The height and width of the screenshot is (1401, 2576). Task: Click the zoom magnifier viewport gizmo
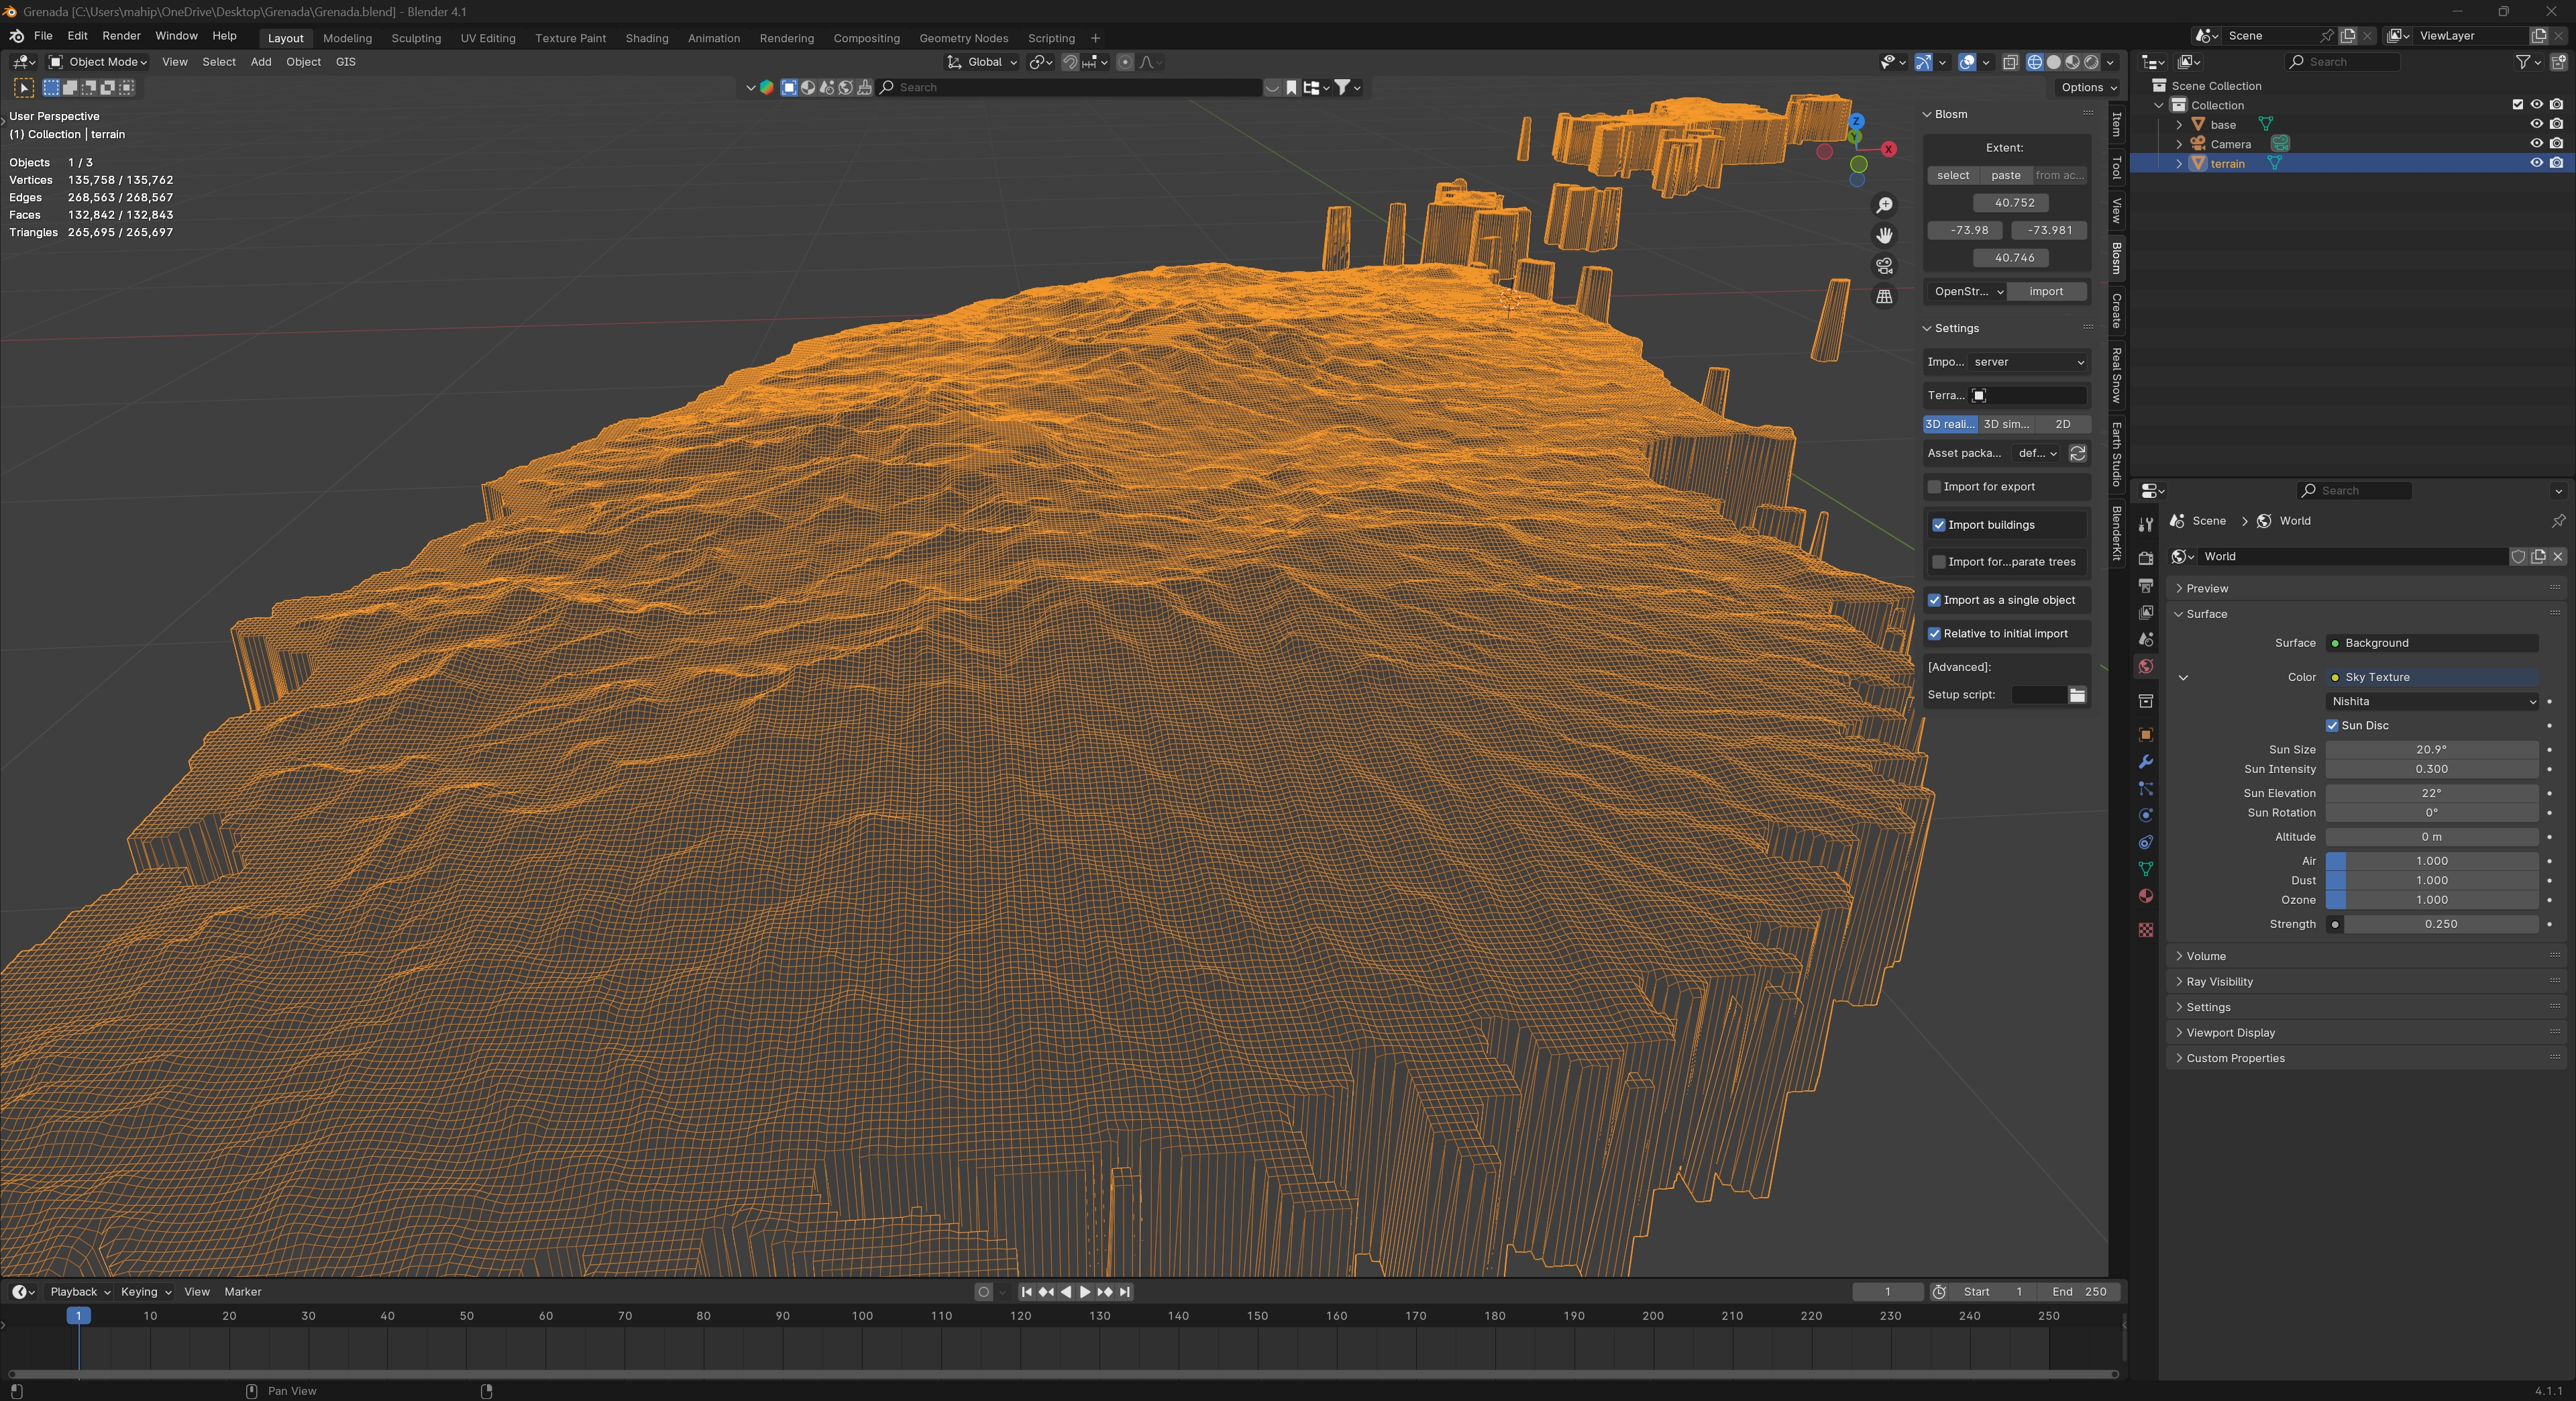tap(1884, 205)
